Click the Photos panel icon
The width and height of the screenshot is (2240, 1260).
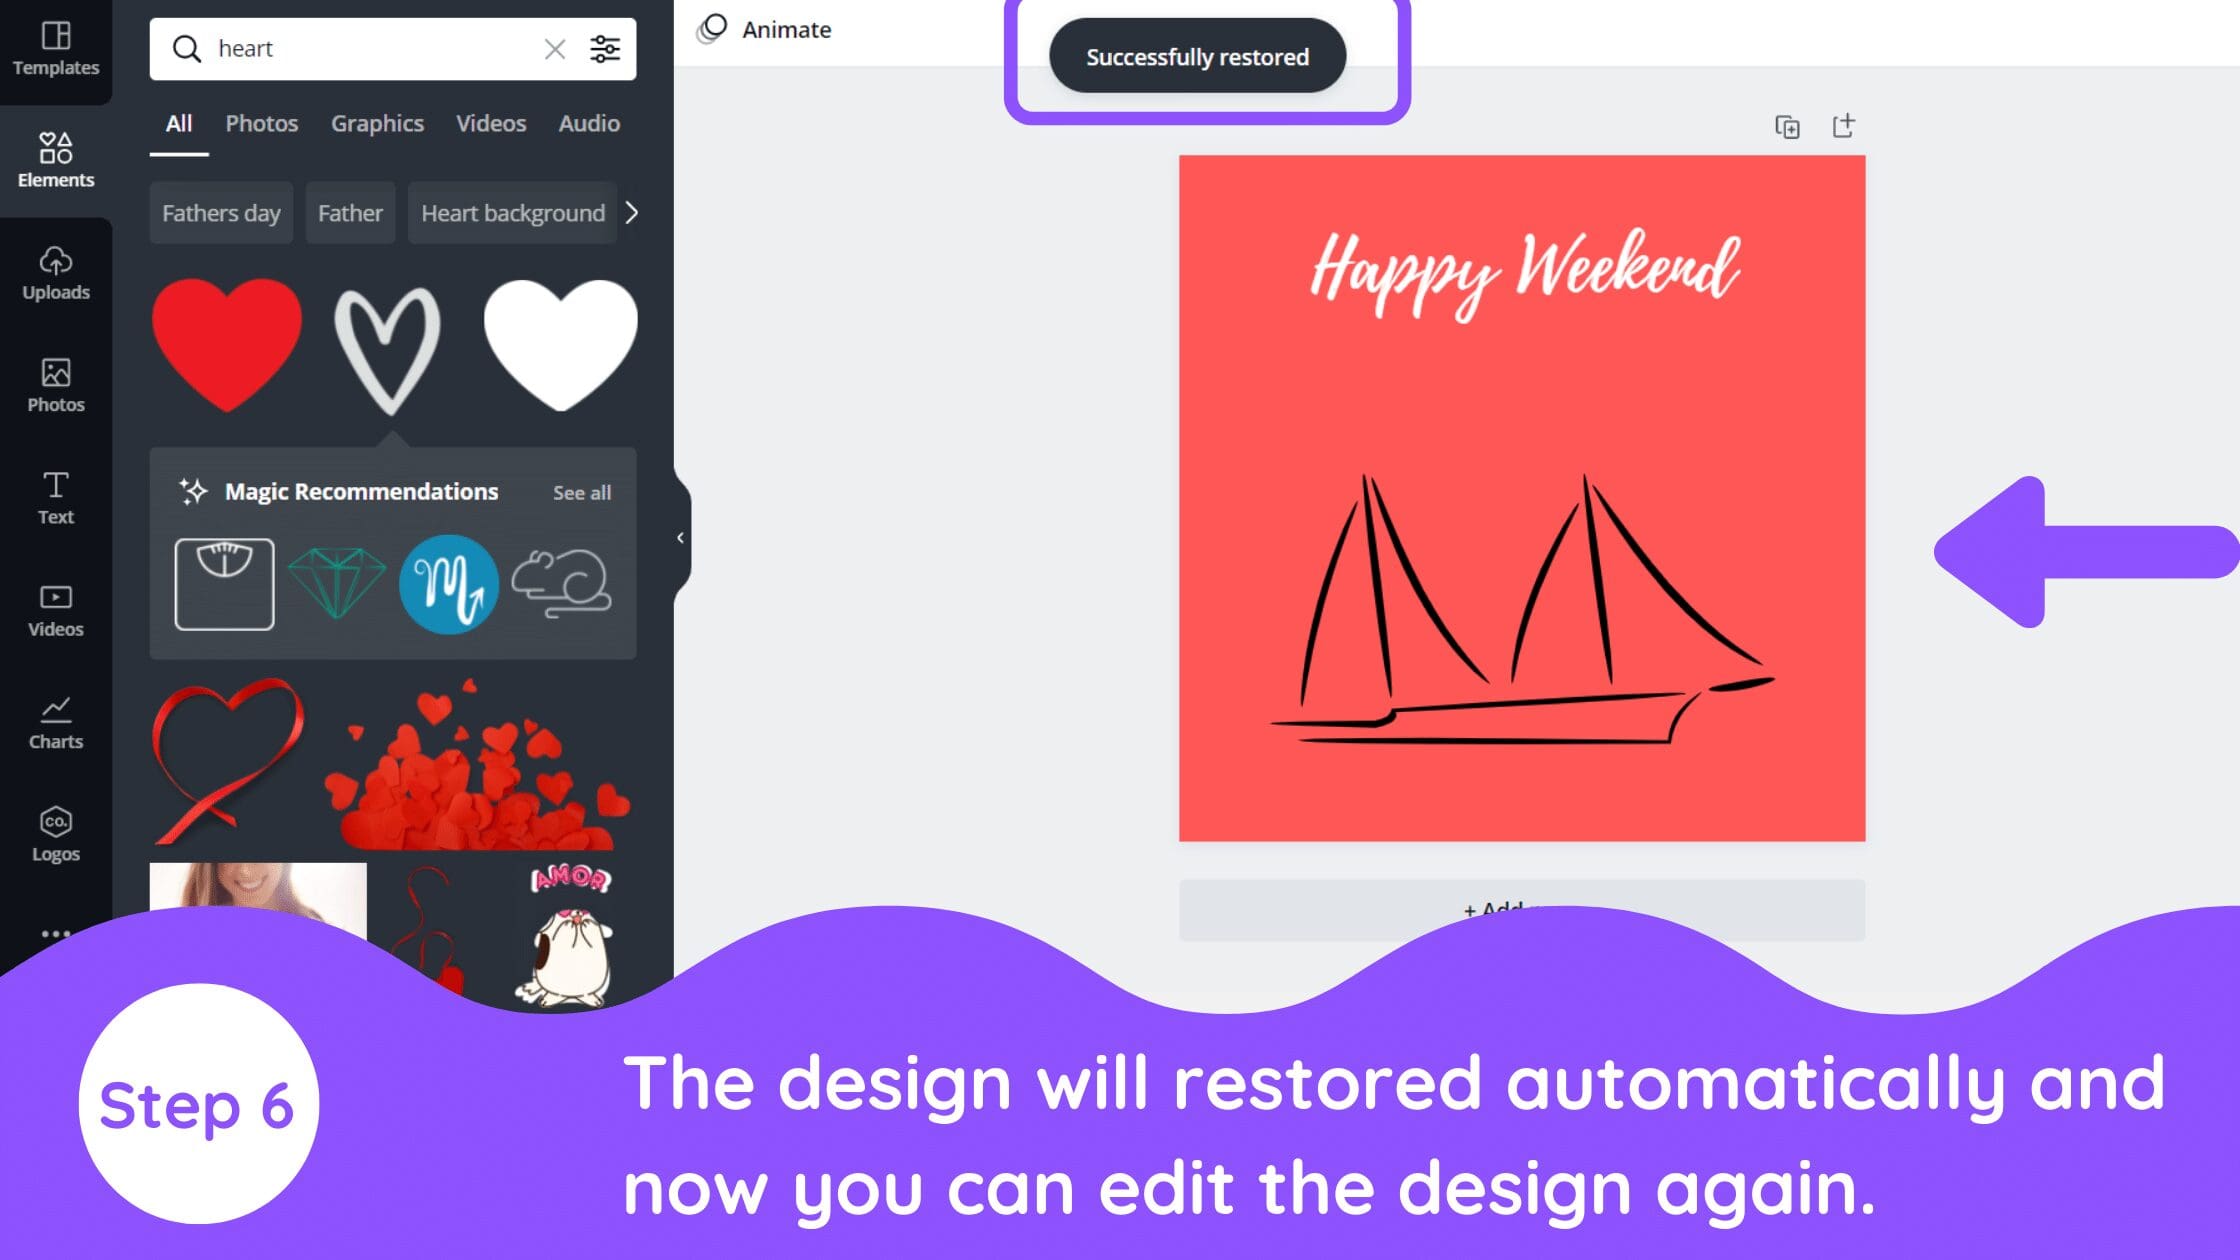coord(55,382)
